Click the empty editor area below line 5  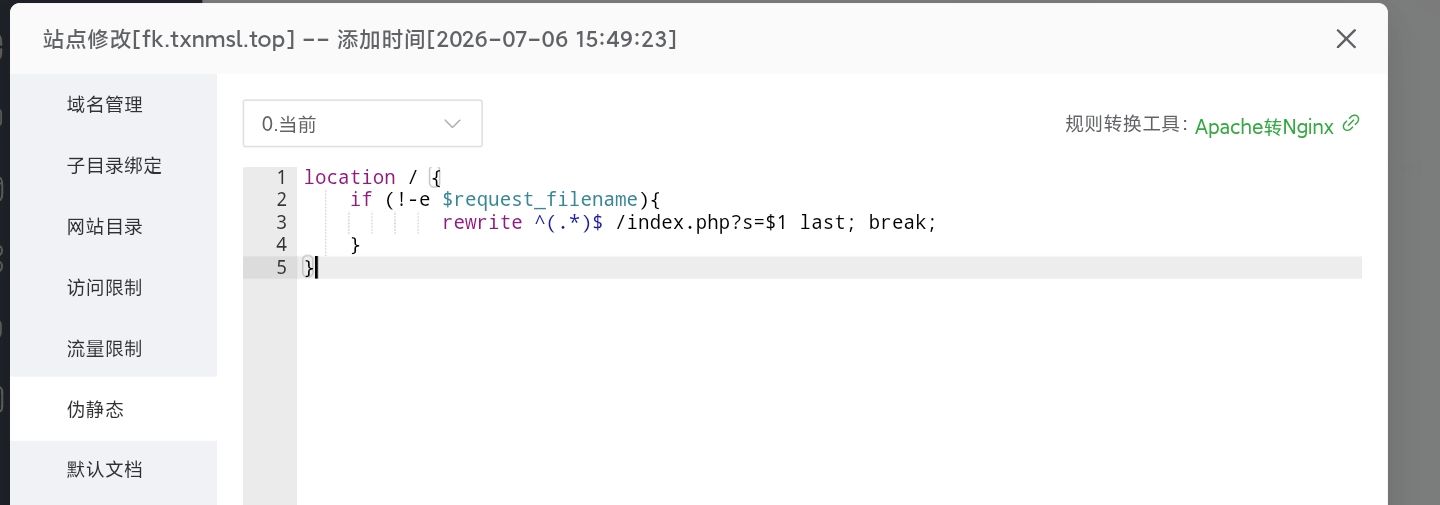click(830, 390)
